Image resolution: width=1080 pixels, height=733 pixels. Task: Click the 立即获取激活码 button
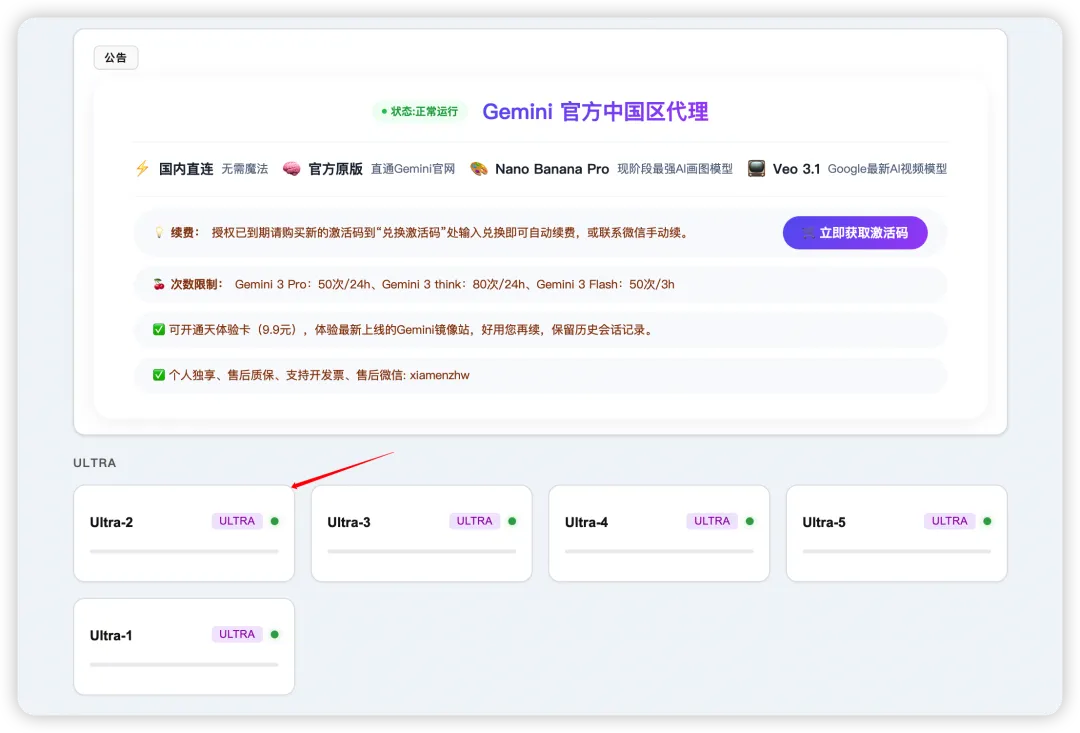855,233
